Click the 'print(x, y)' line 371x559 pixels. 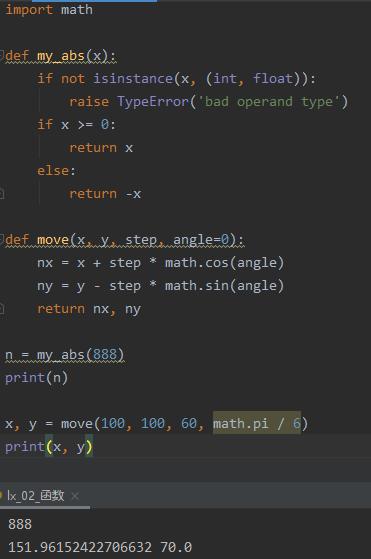pyautogui.click(x=49, y=446)
